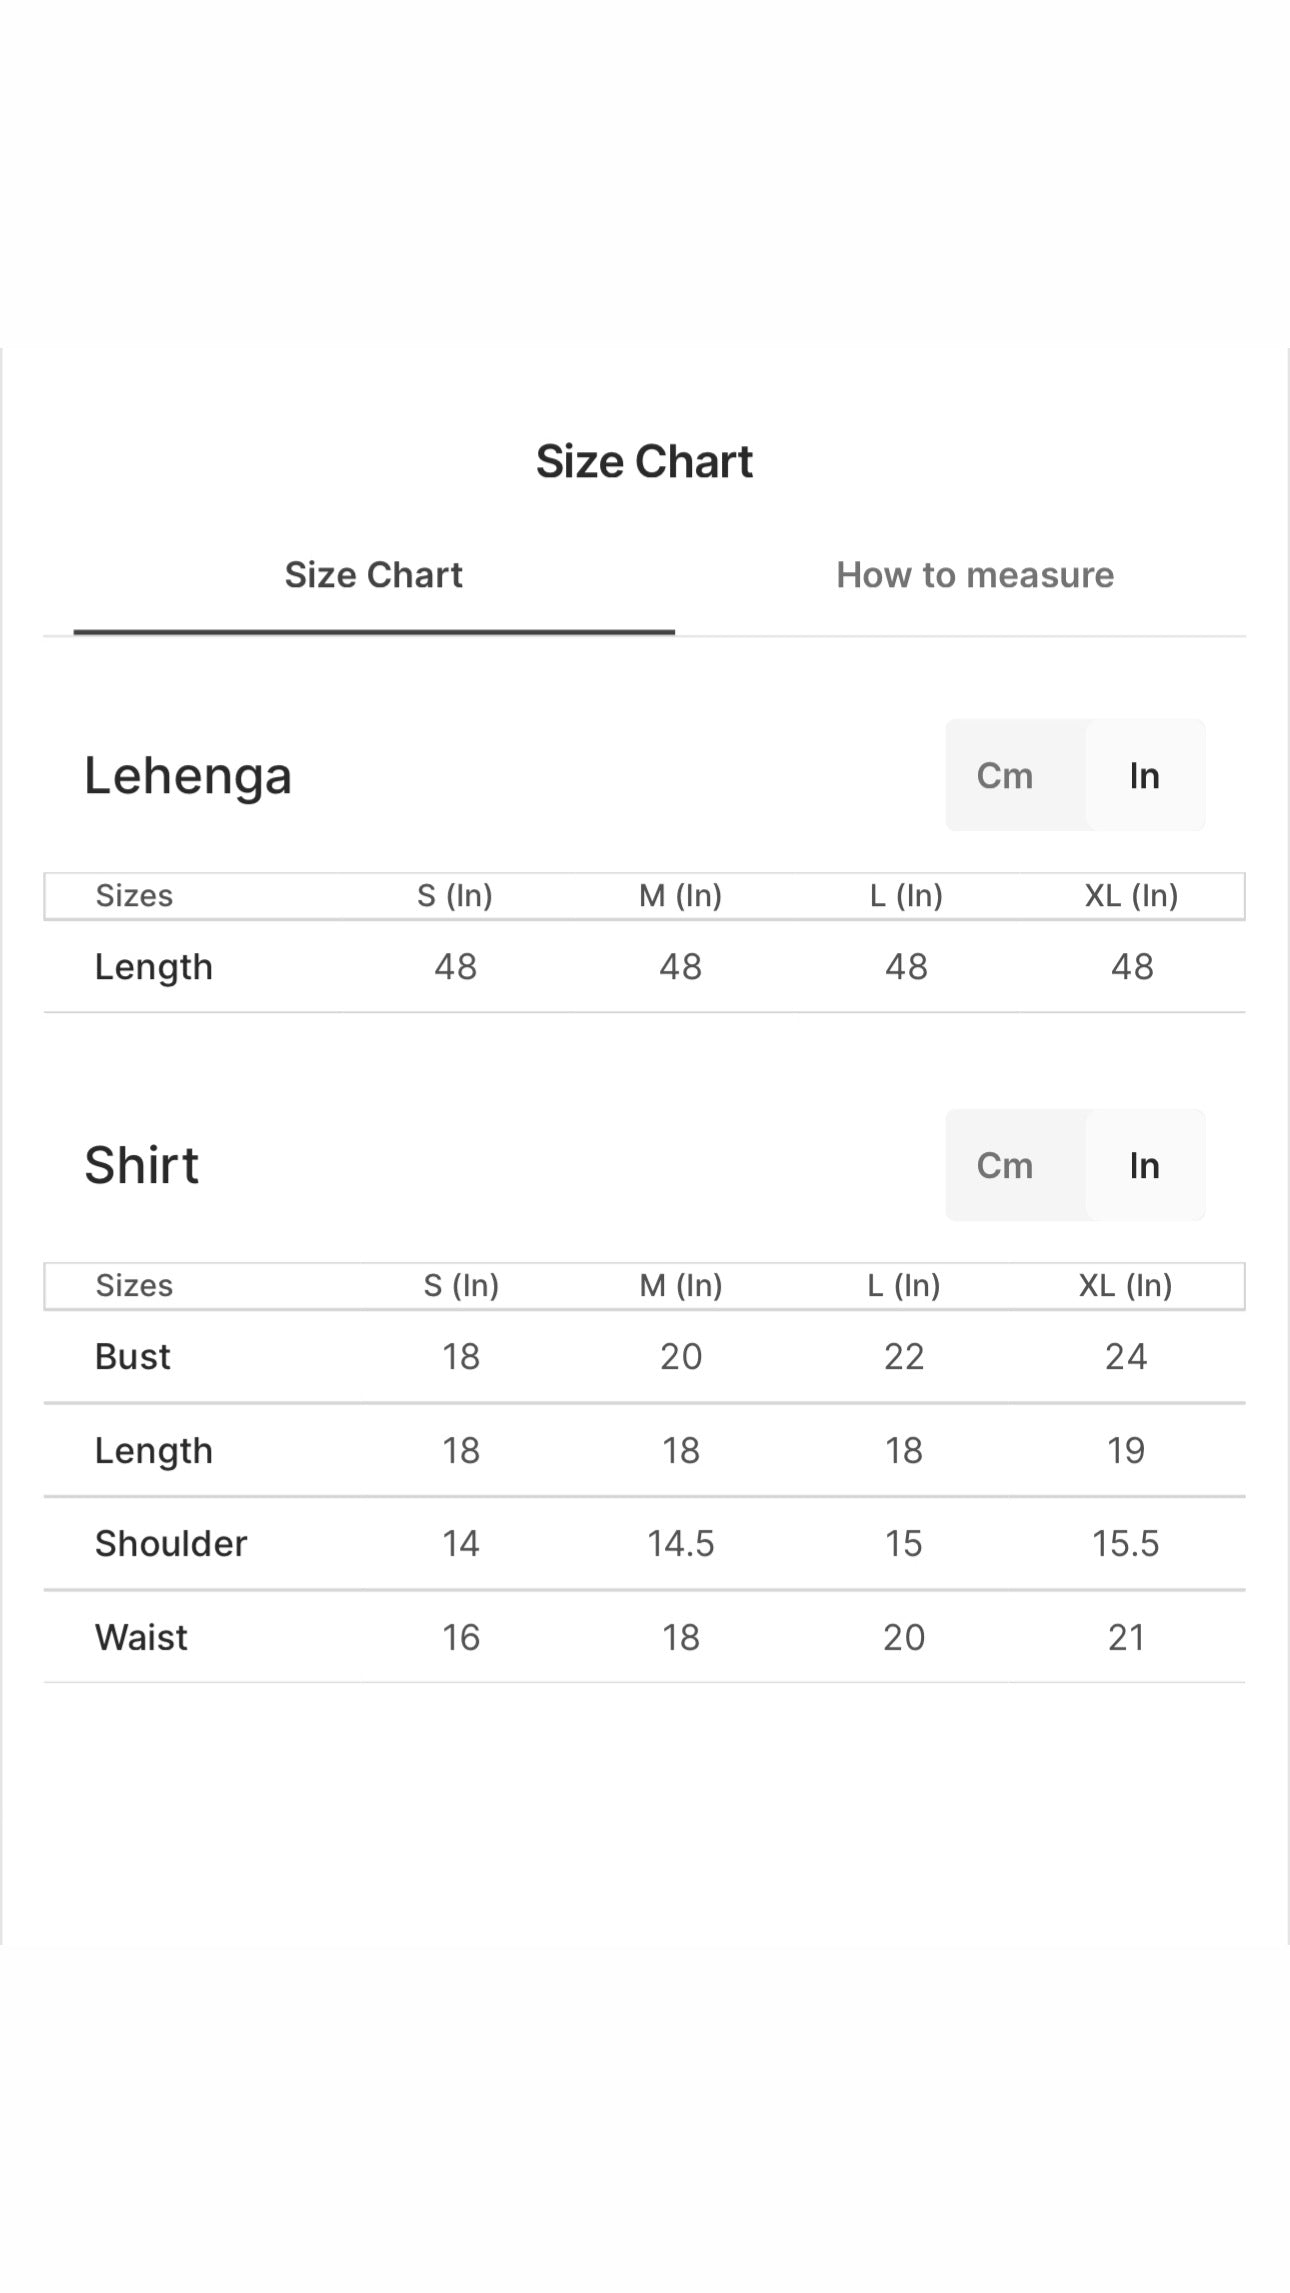The image size is (1290, 2293).
Task: Switch Shirt measurements to In
Action: [1145, 1165]
